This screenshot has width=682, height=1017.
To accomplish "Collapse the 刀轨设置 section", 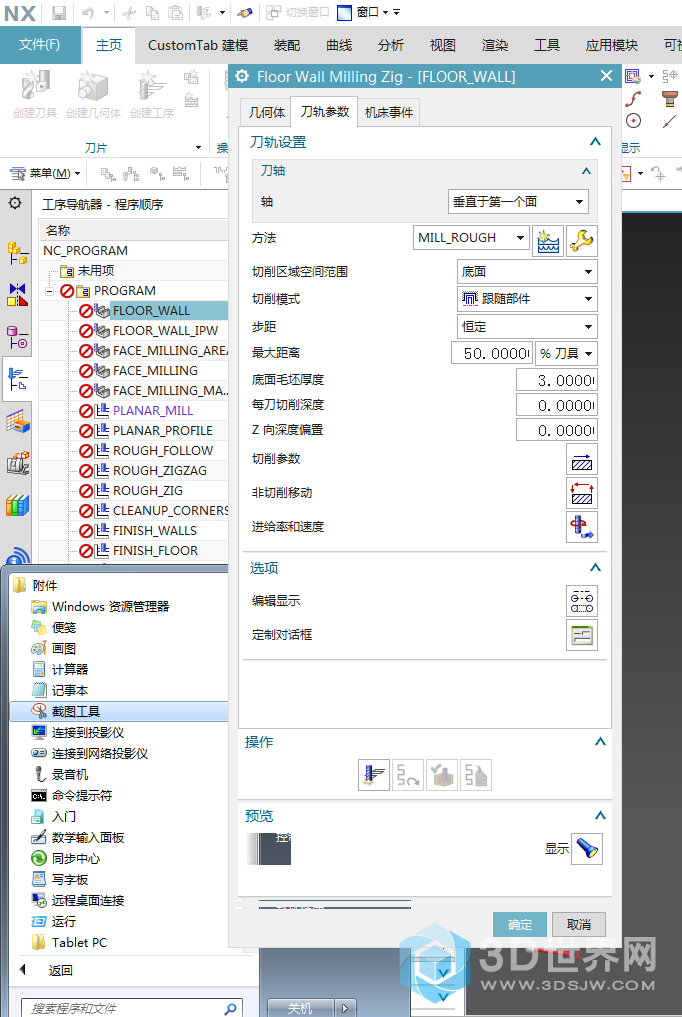I will coord(595,141).
